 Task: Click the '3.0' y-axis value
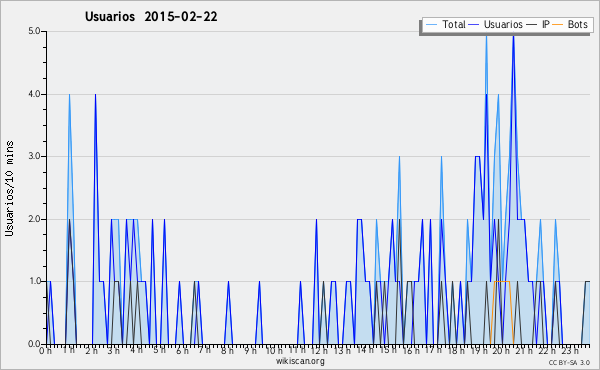[x=34, y=156]
